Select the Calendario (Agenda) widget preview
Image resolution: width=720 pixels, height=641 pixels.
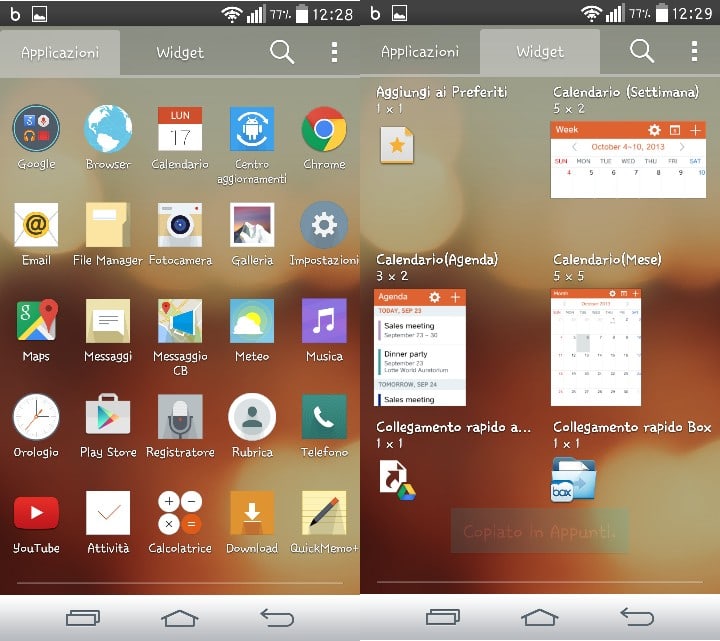420,347
